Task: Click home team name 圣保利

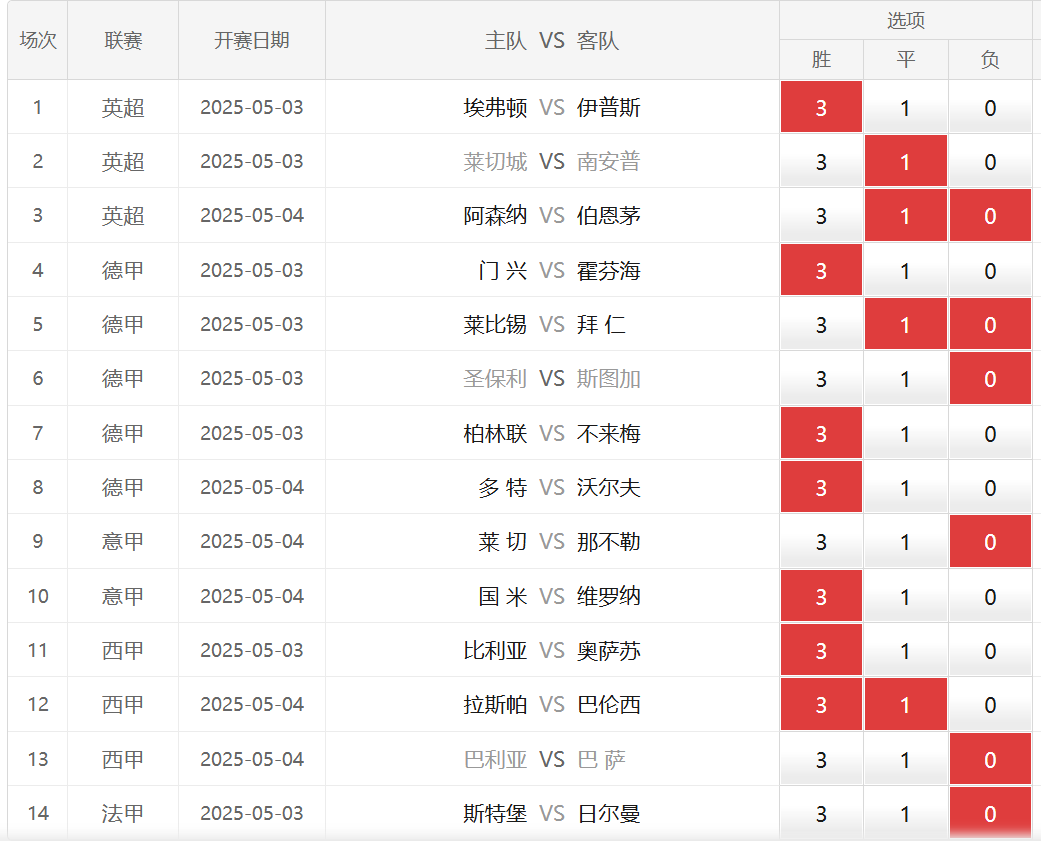Action: [495, 379]
